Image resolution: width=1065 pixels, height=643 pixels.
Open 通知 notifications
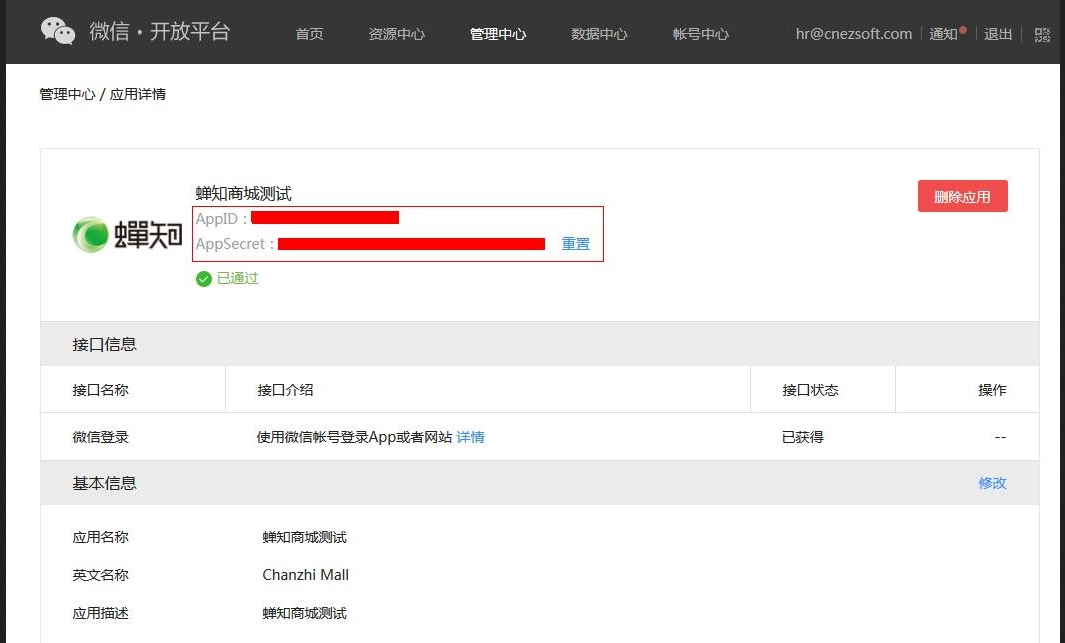[x=943, y=34]
